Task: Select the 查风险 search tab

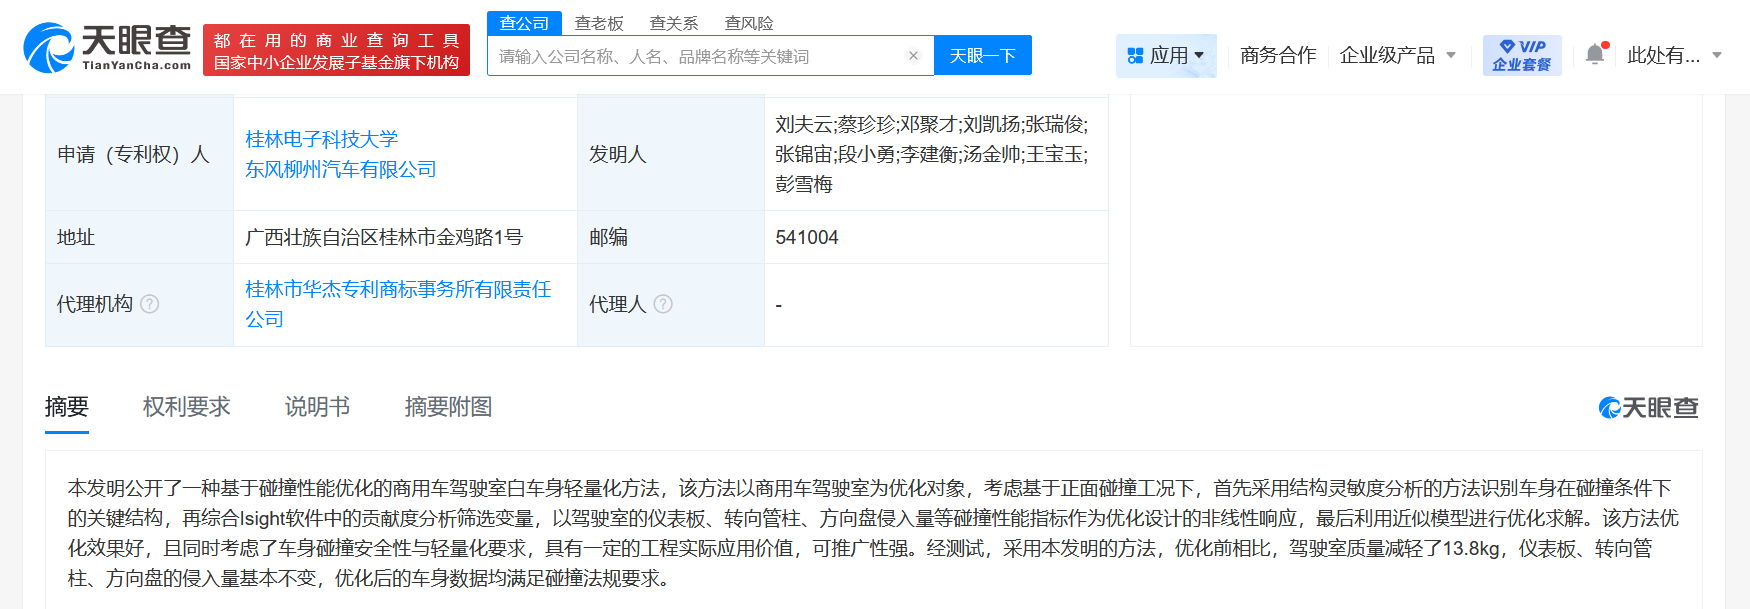Action: click(749, 23)
